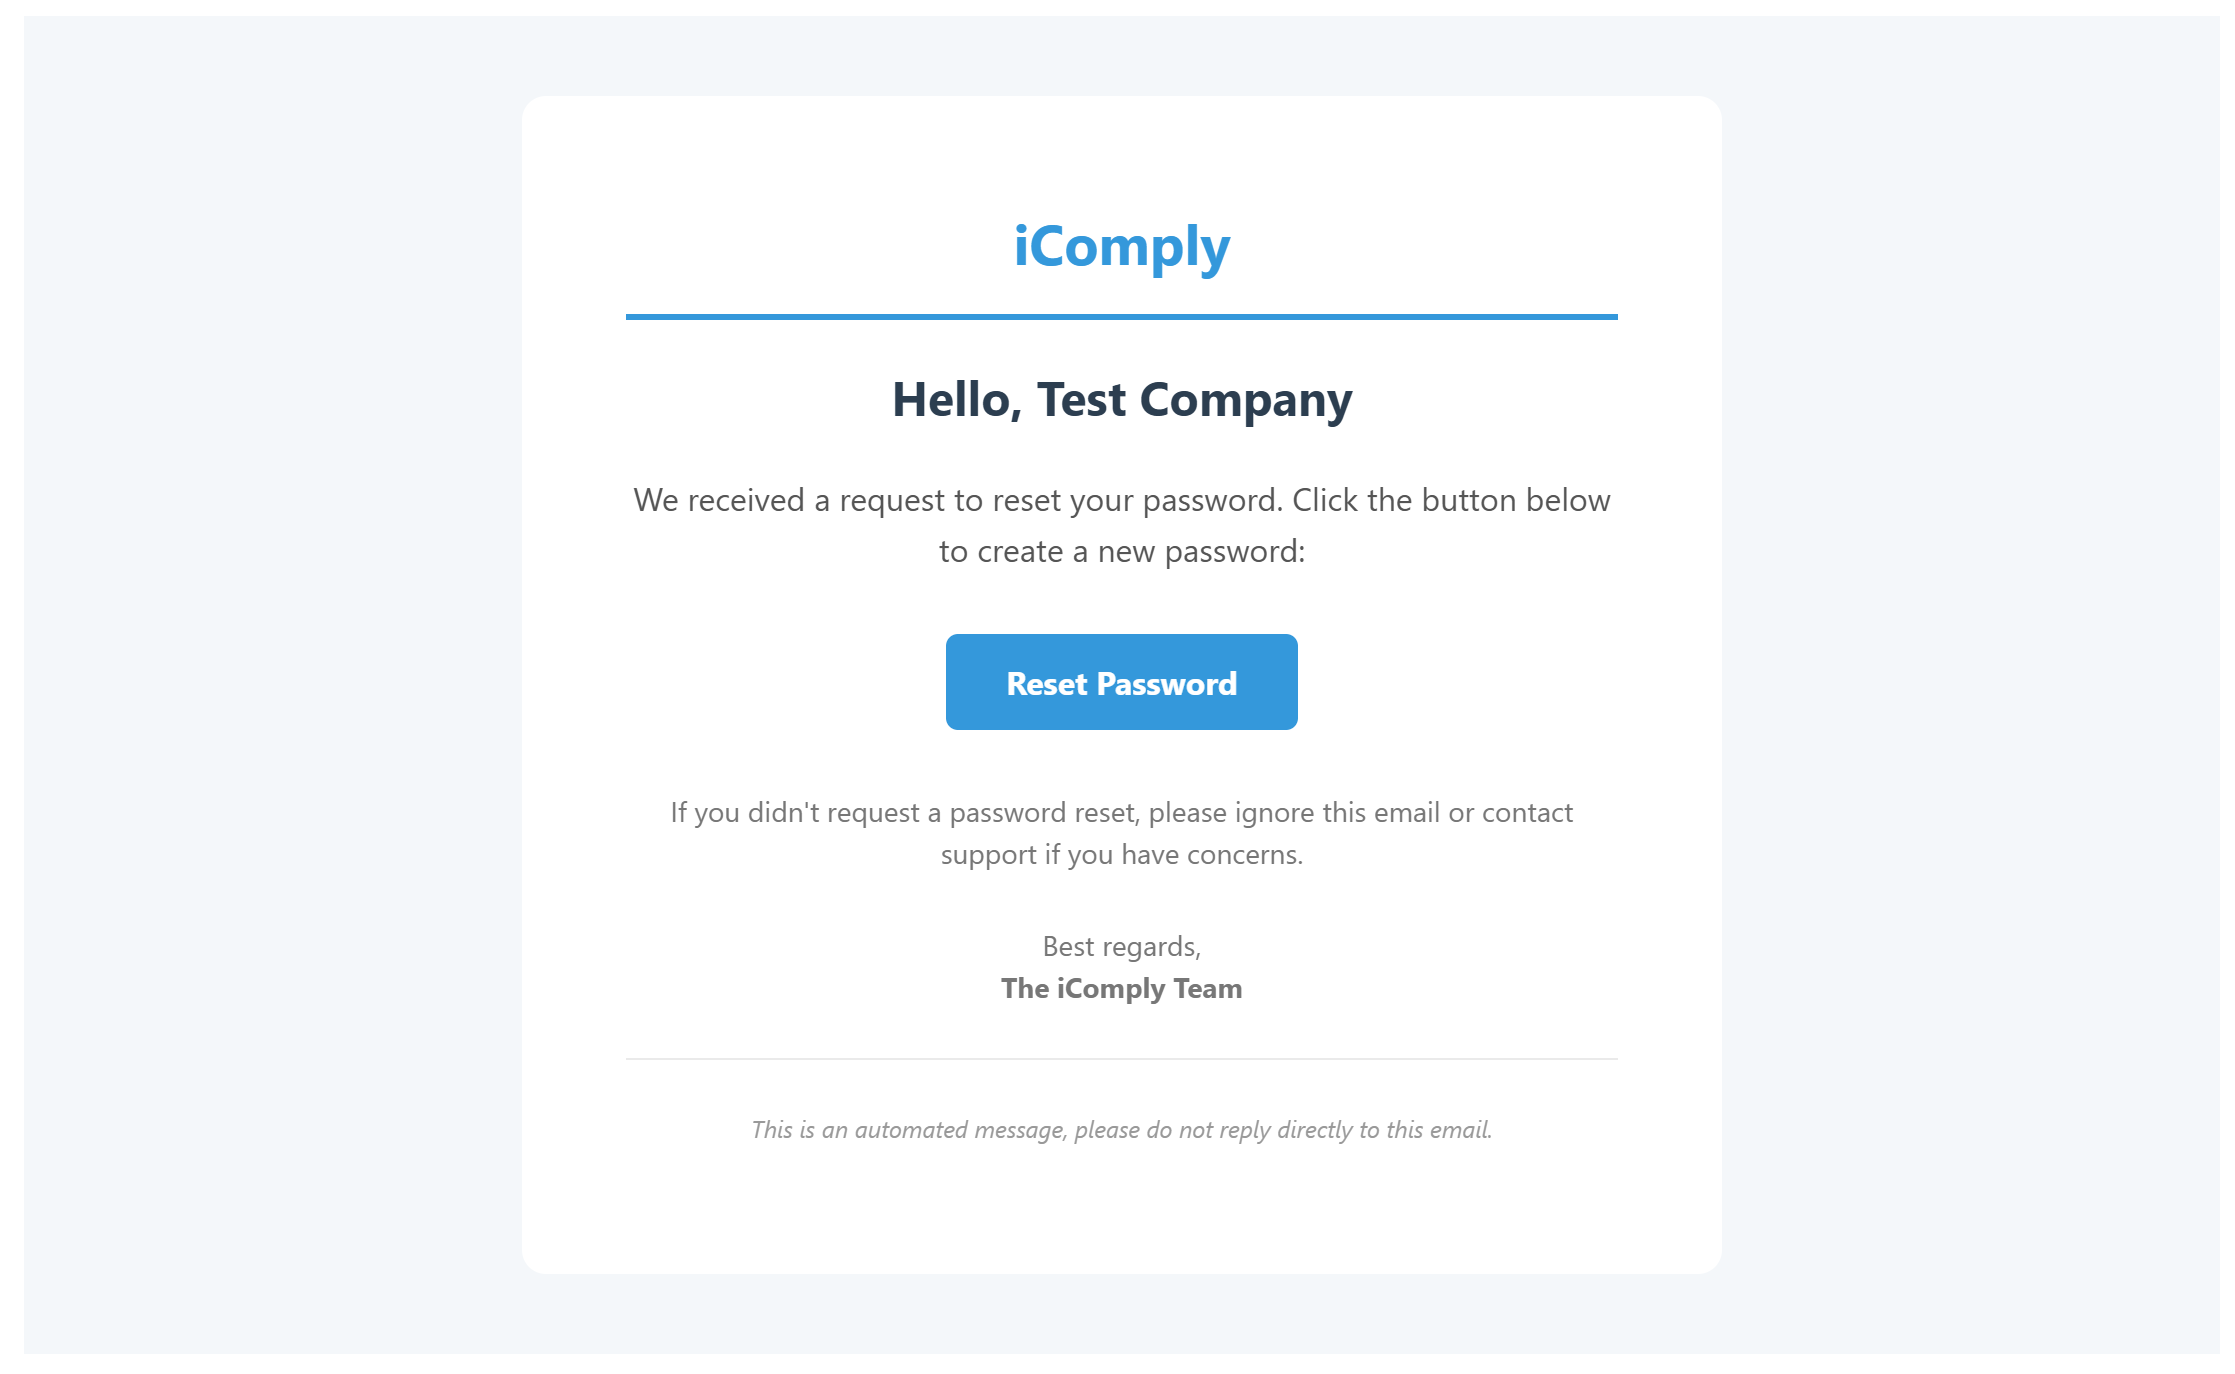Click the word 'Company' in the heading

click(x=1246, y=400)
